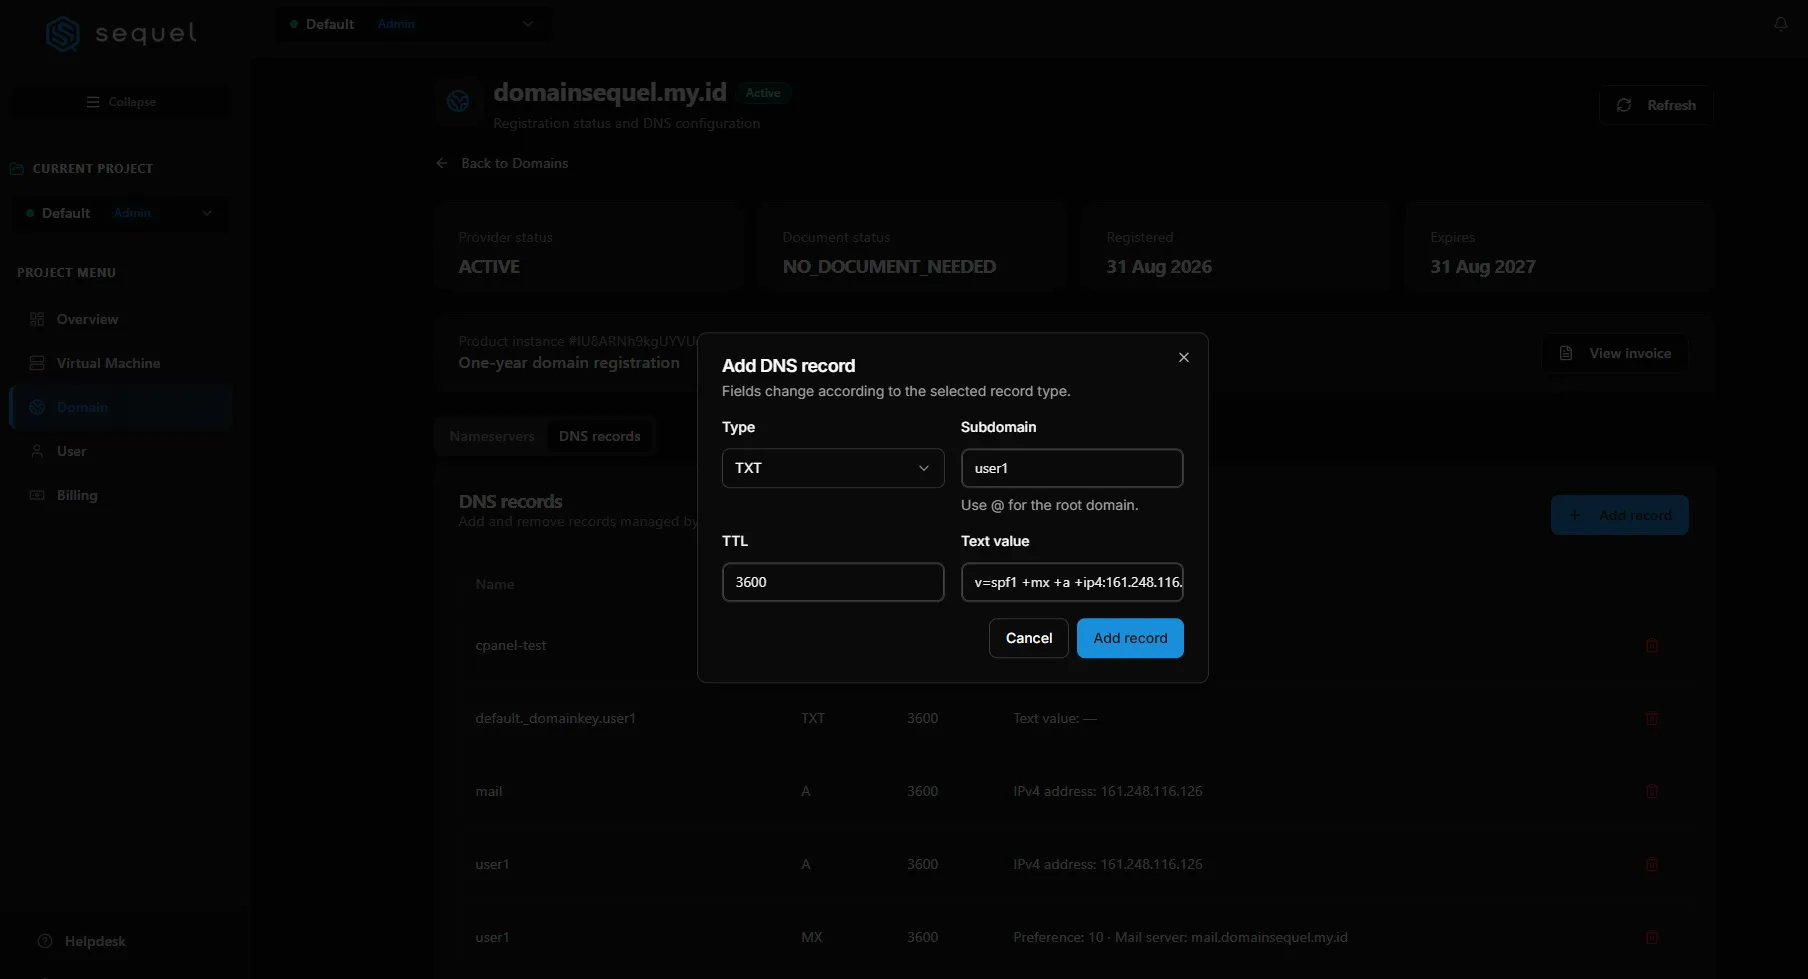The image size is (1808, 979).
Task: Click the Refresh button
Action: (x=1656, y=105)
